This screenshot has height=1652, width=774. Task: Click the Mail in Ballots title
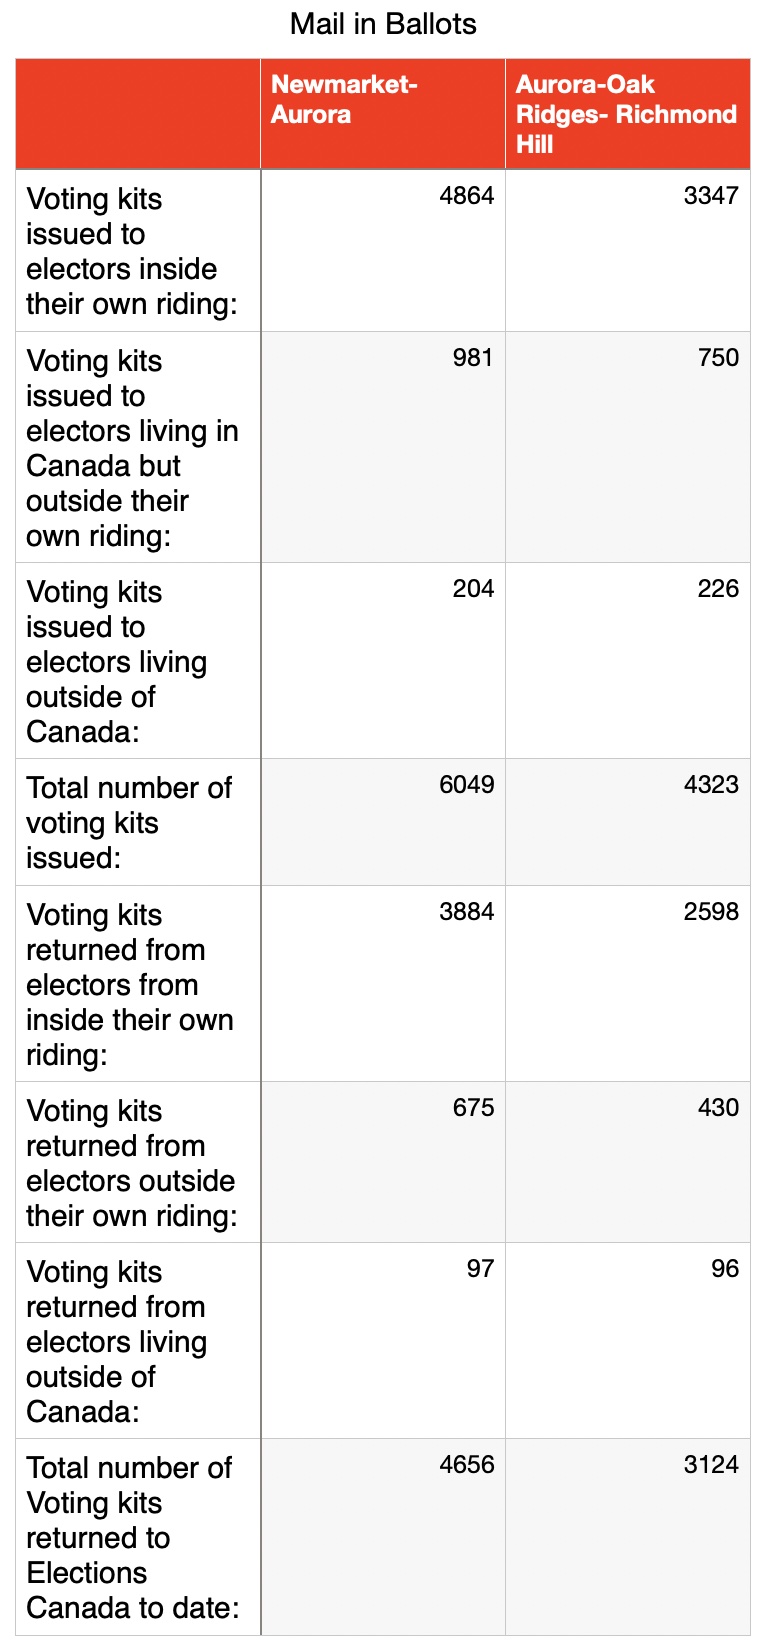coord(383,24)
